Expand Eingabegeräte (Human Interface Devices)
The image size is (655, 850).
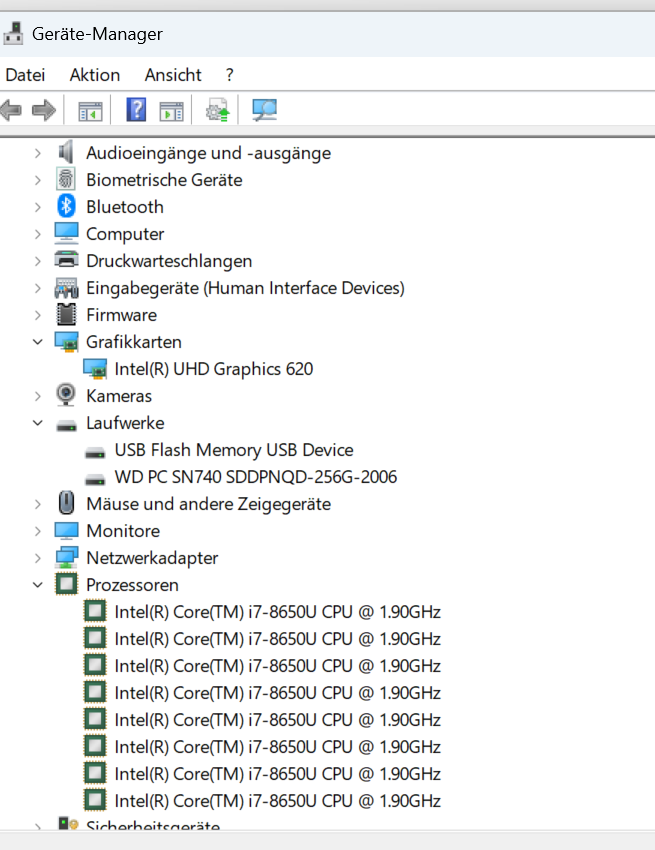[x=37, y=288]
